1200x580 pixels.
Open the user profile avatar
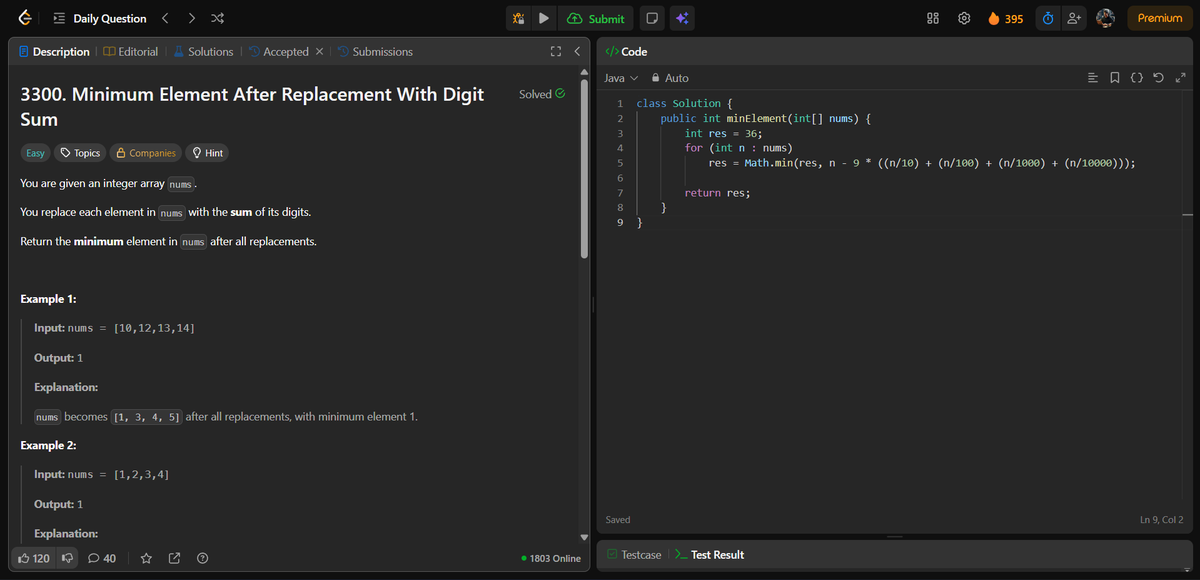click(1105, 18)
